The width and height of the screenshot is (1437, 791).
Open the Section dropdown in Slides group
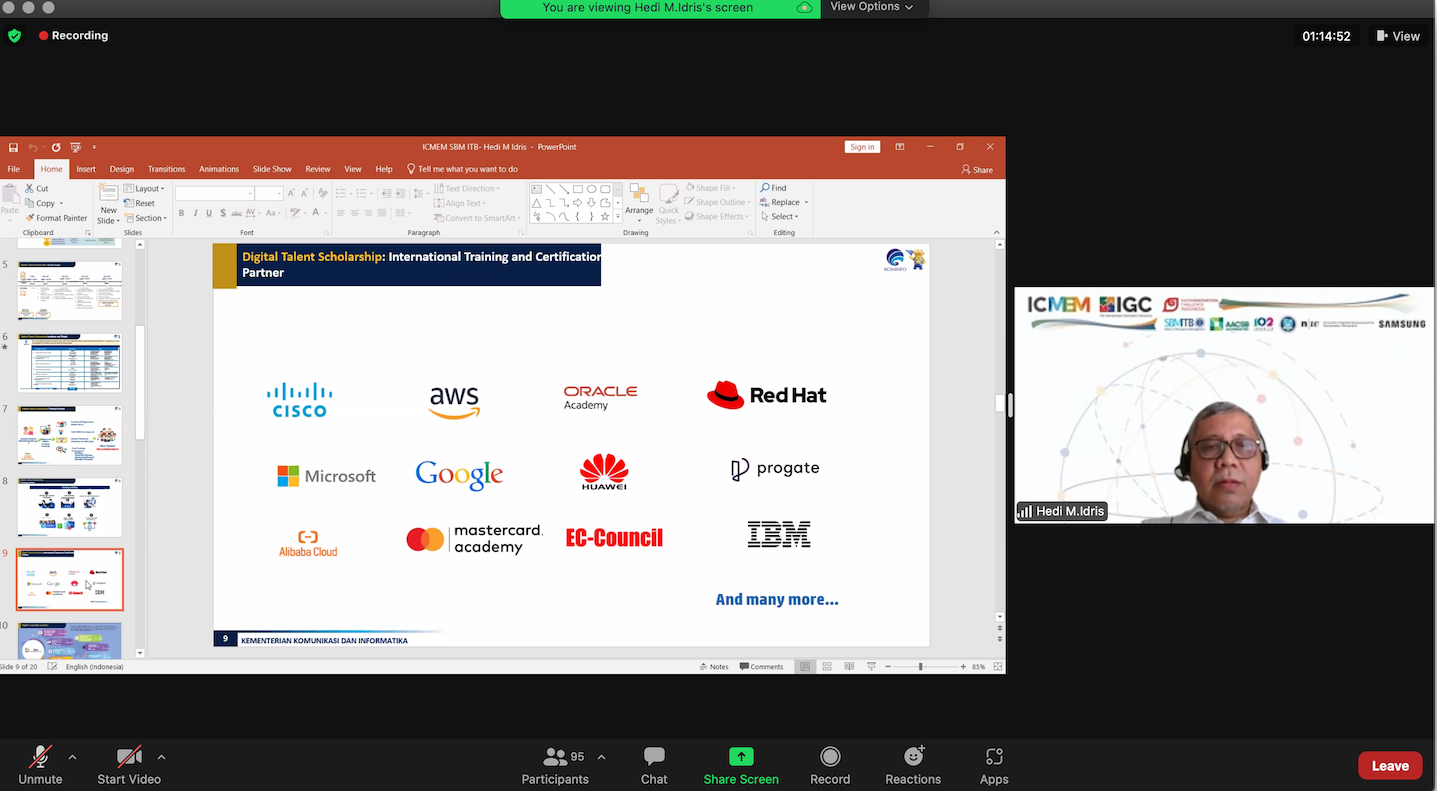(x=145, y=218)
